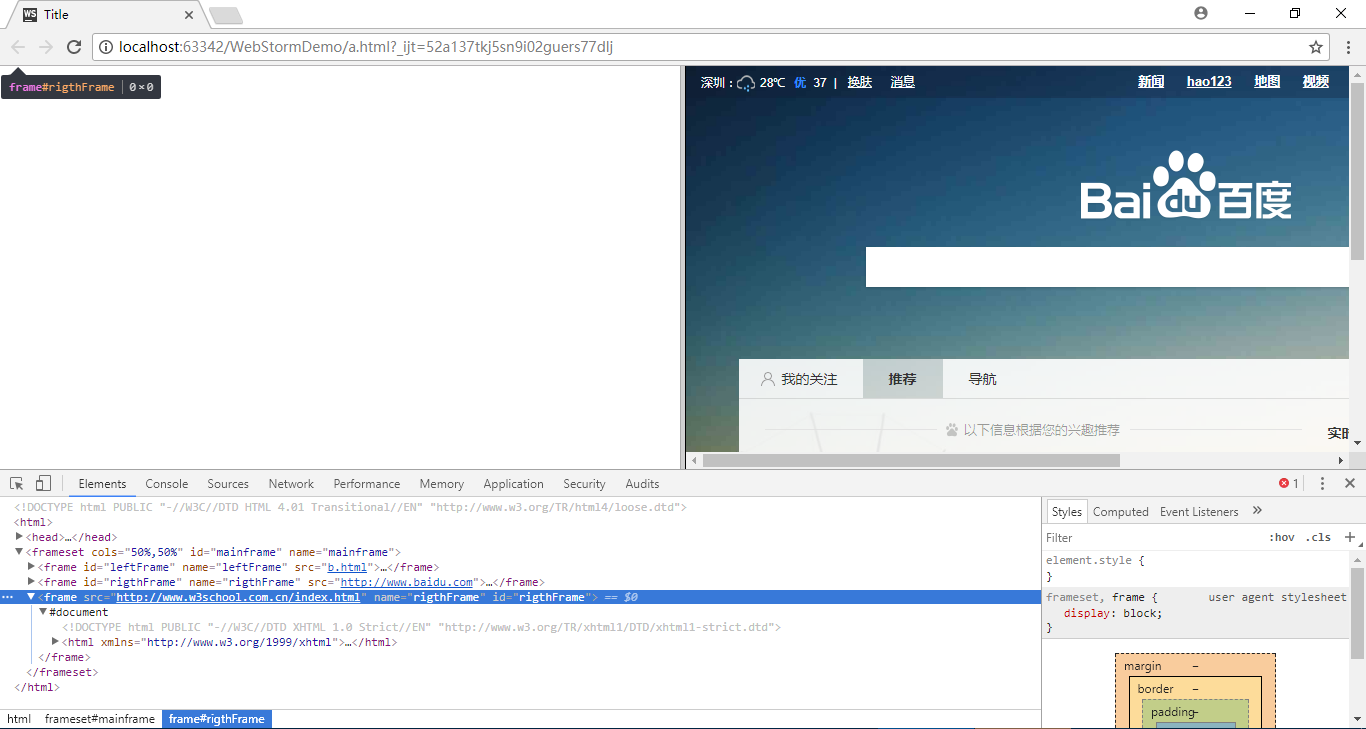Click the b.html src link

(x=347, y=567)
